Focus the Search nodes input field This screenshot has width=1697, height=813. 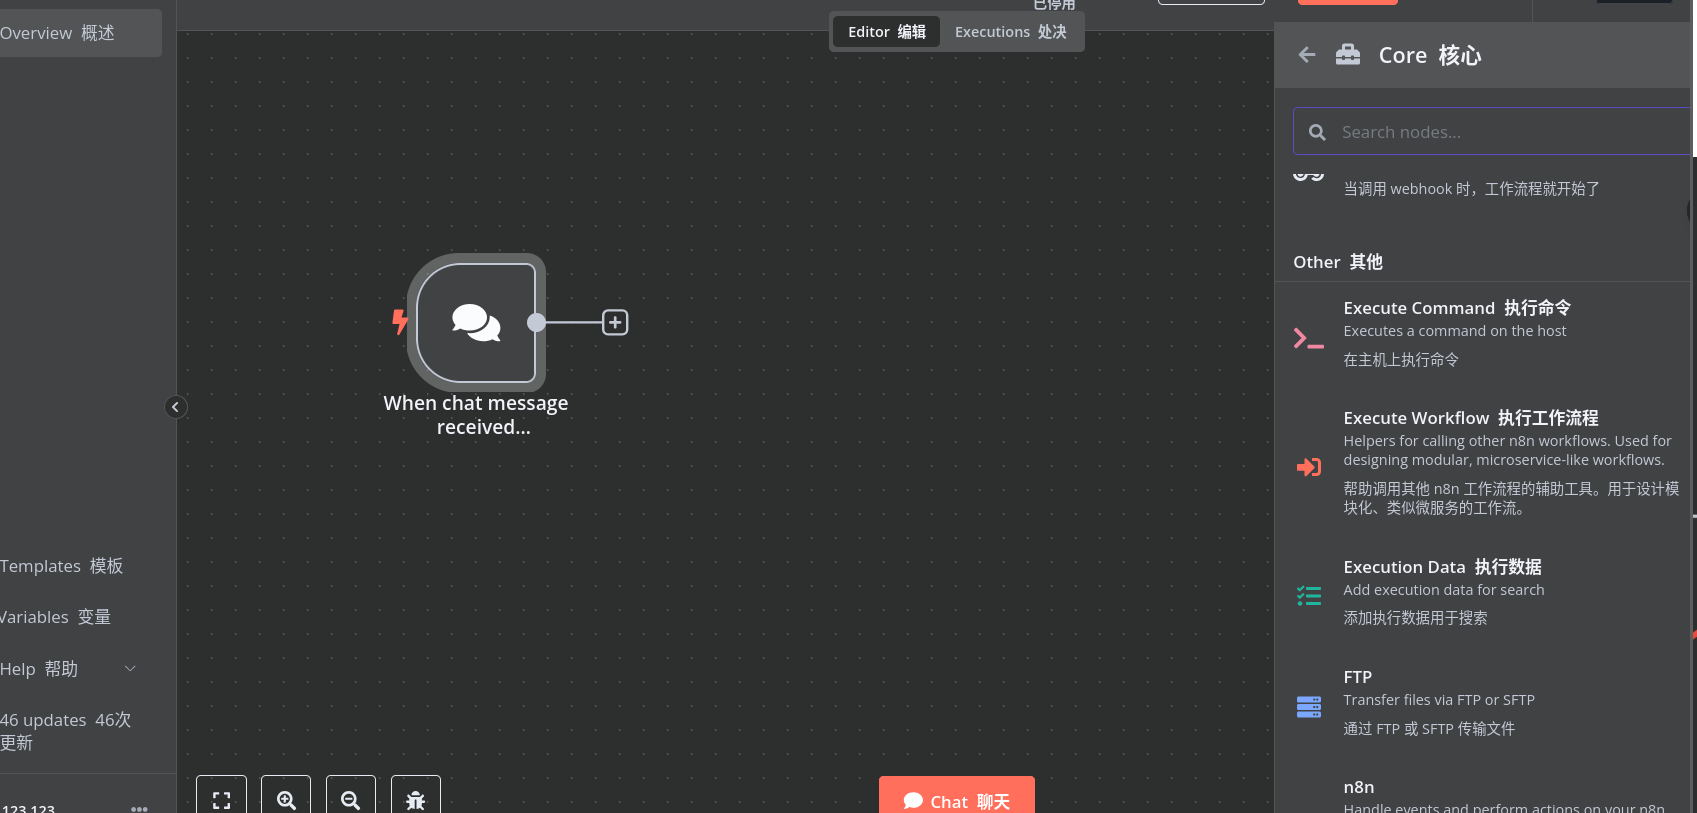click(x=1494, y=132)
